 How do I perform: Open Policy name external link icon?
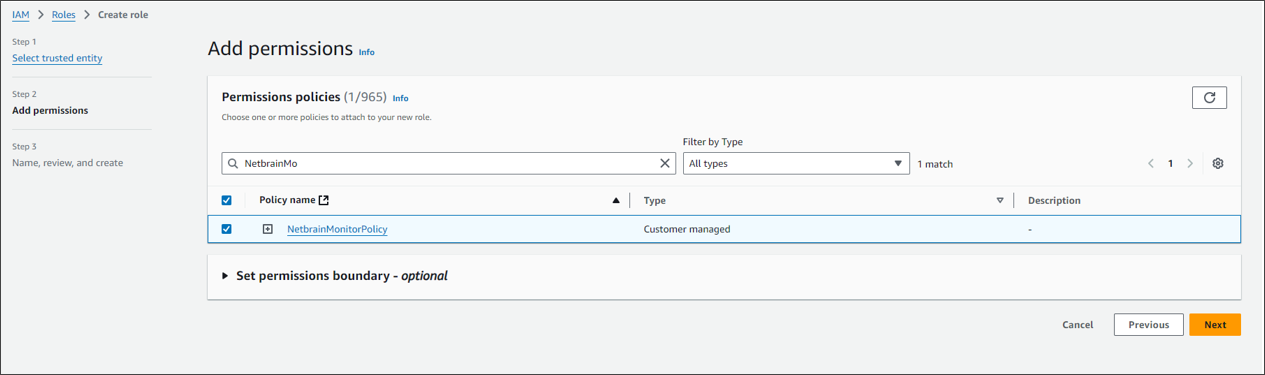pyautogui.click(x=323, y=200)
